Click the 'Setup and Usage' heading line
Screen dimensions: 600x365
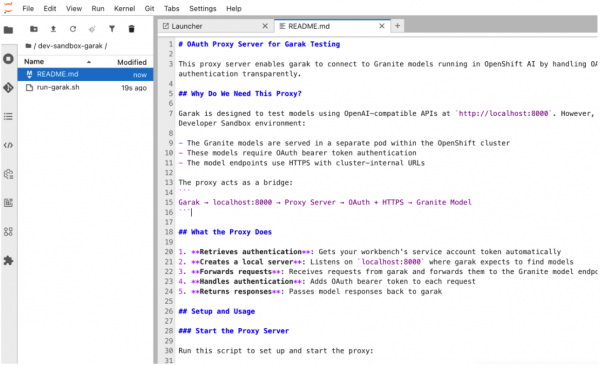point(217,311)
